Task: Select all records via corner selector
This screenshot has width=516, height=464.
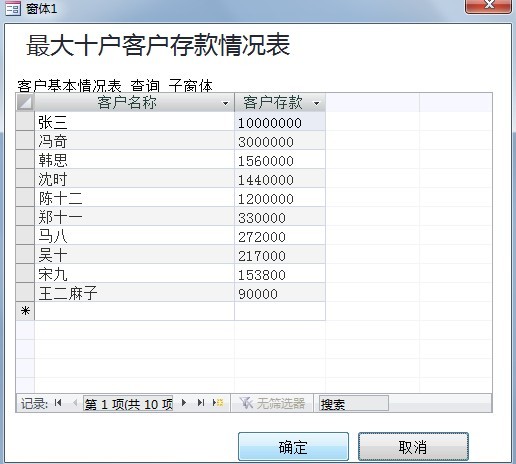Action: coord(25,102)
